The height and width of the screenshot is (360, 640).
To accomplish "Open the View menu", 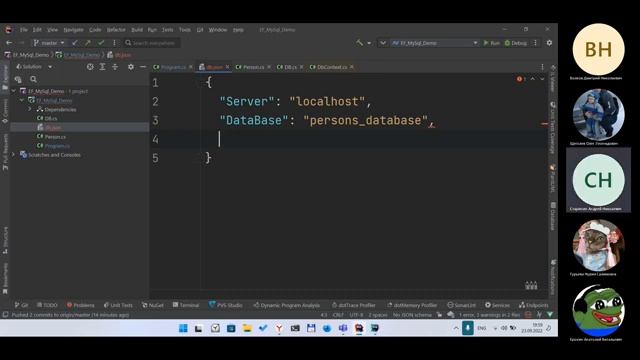I will point(52,30).
